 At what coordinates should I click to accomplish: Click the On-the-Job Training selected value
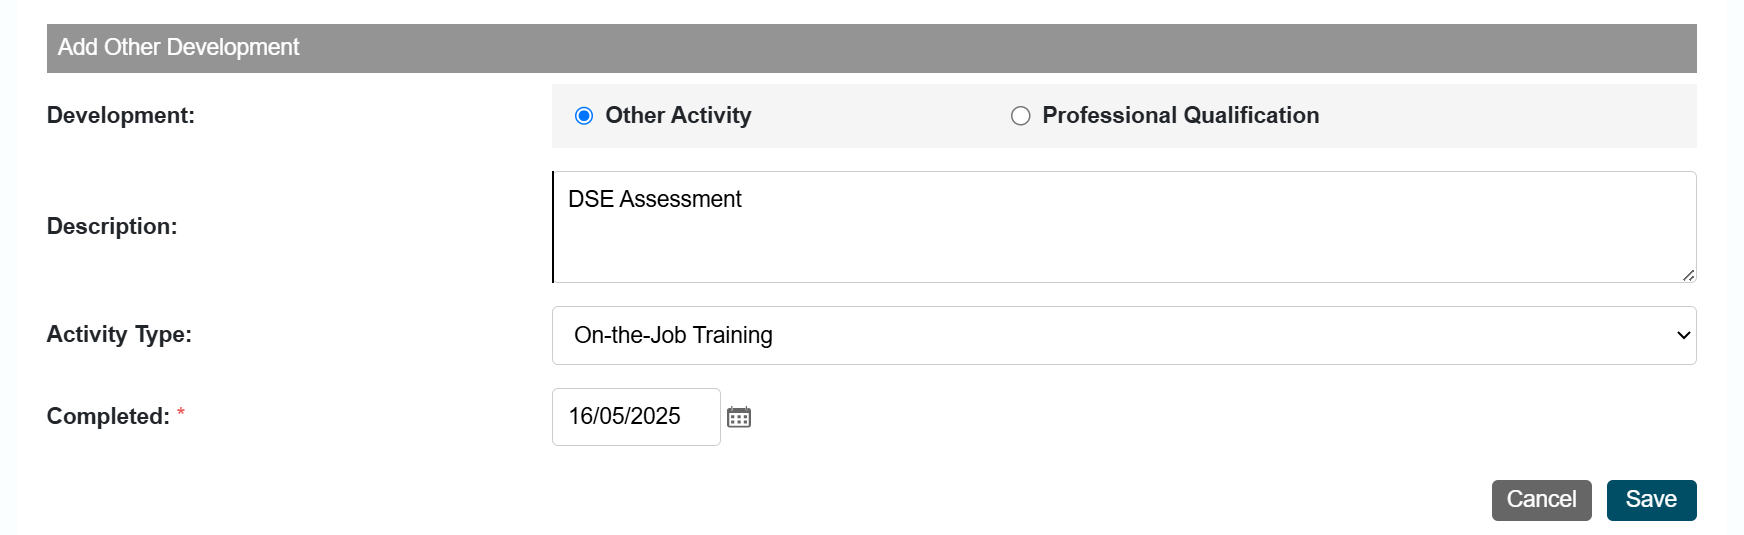tap(673, 336)
